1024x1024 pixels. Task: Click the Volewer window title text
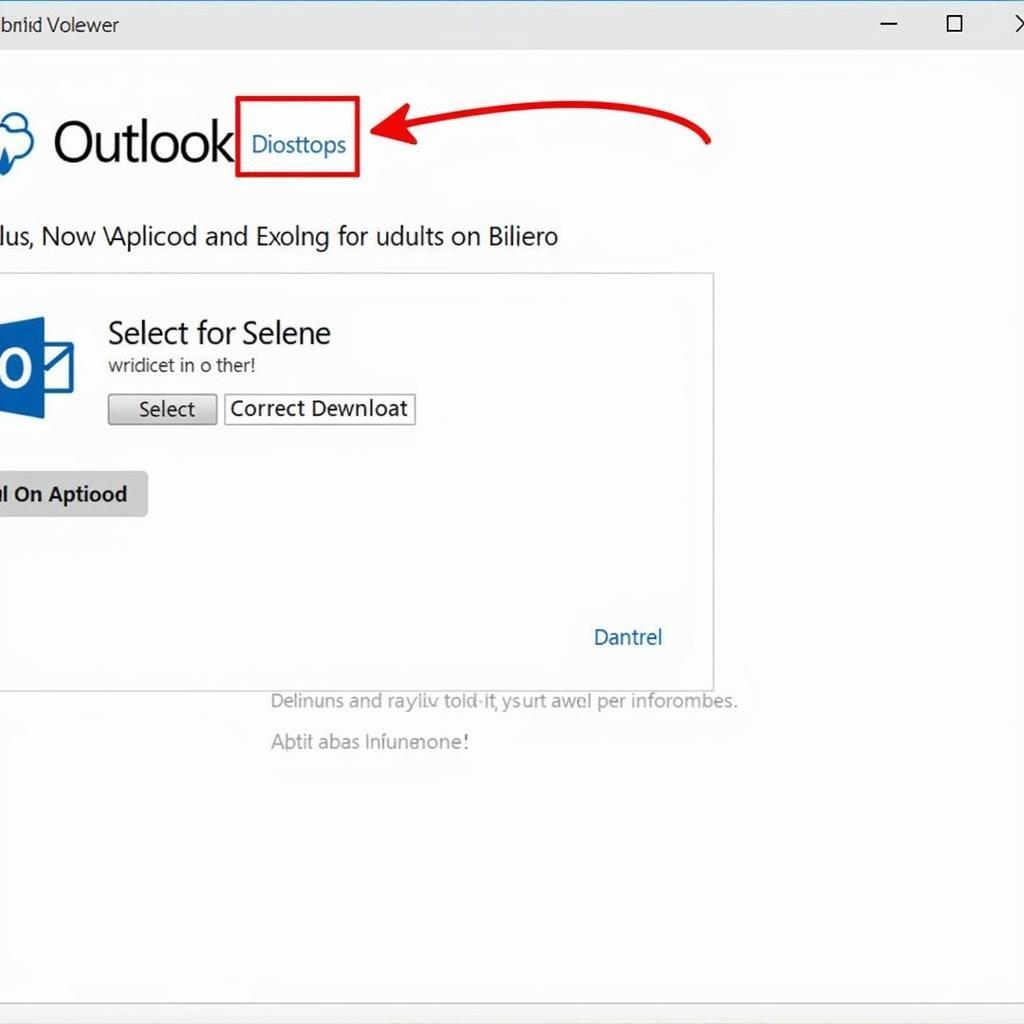59,25
